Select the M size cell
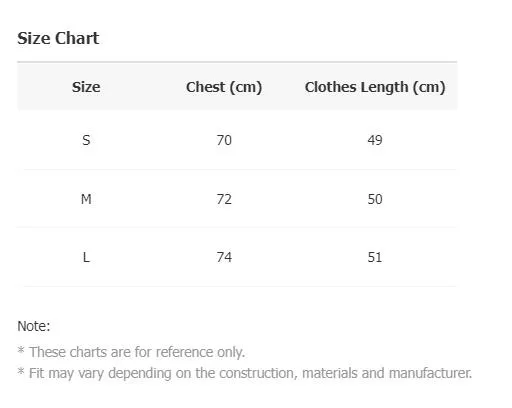Image resolution: width=512 pixels, height=408 pixels. click(86, 199)
